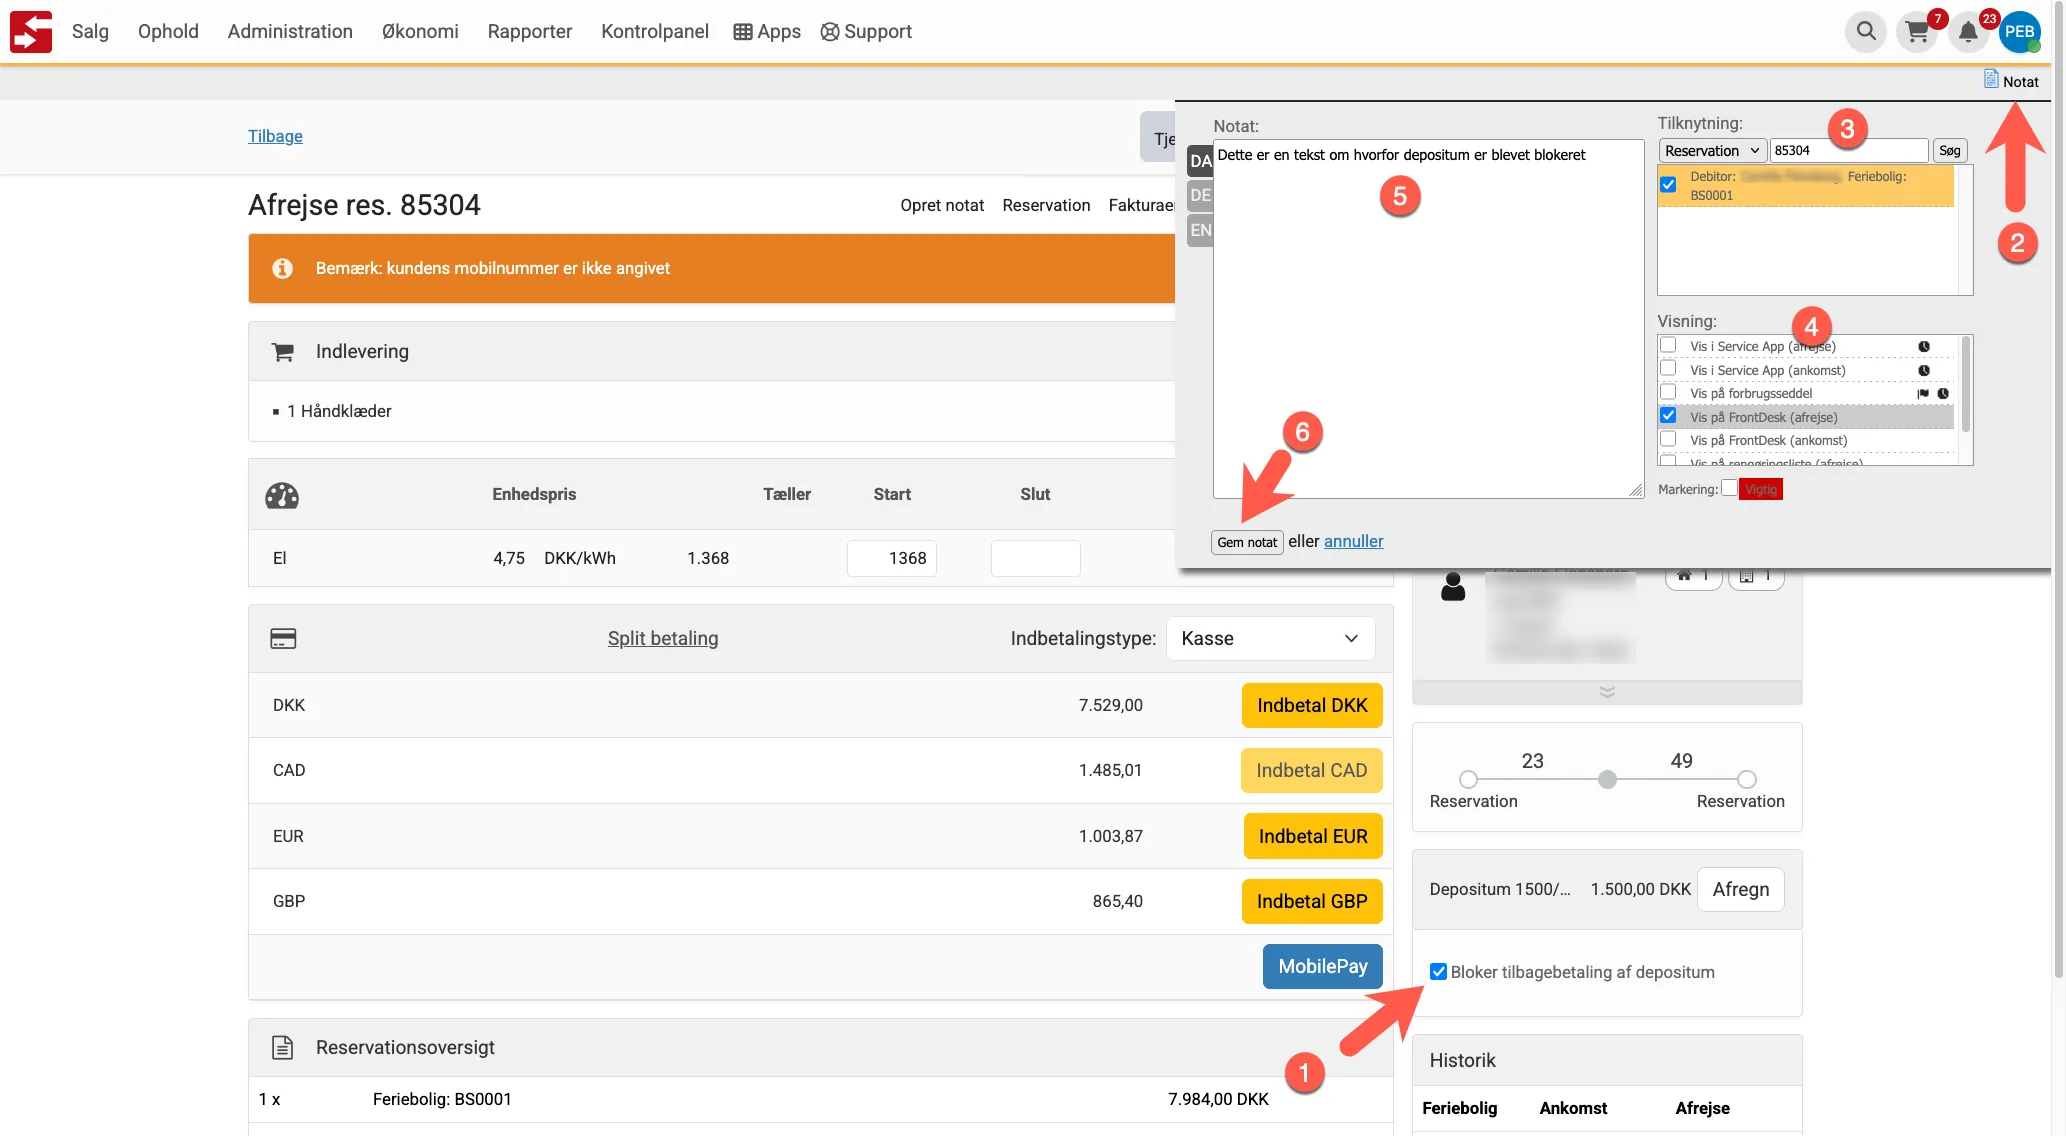
Task: Click the Gem notat button
Action: [x=1246, y=542]
